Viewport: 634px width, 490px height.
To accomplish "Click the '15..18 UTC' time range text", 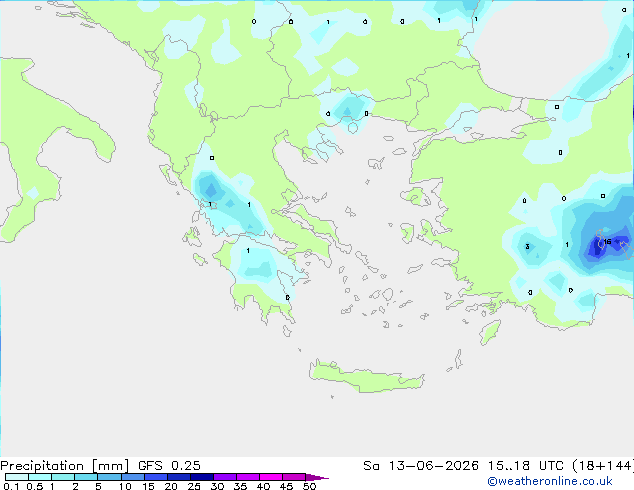I will point(525,466).
